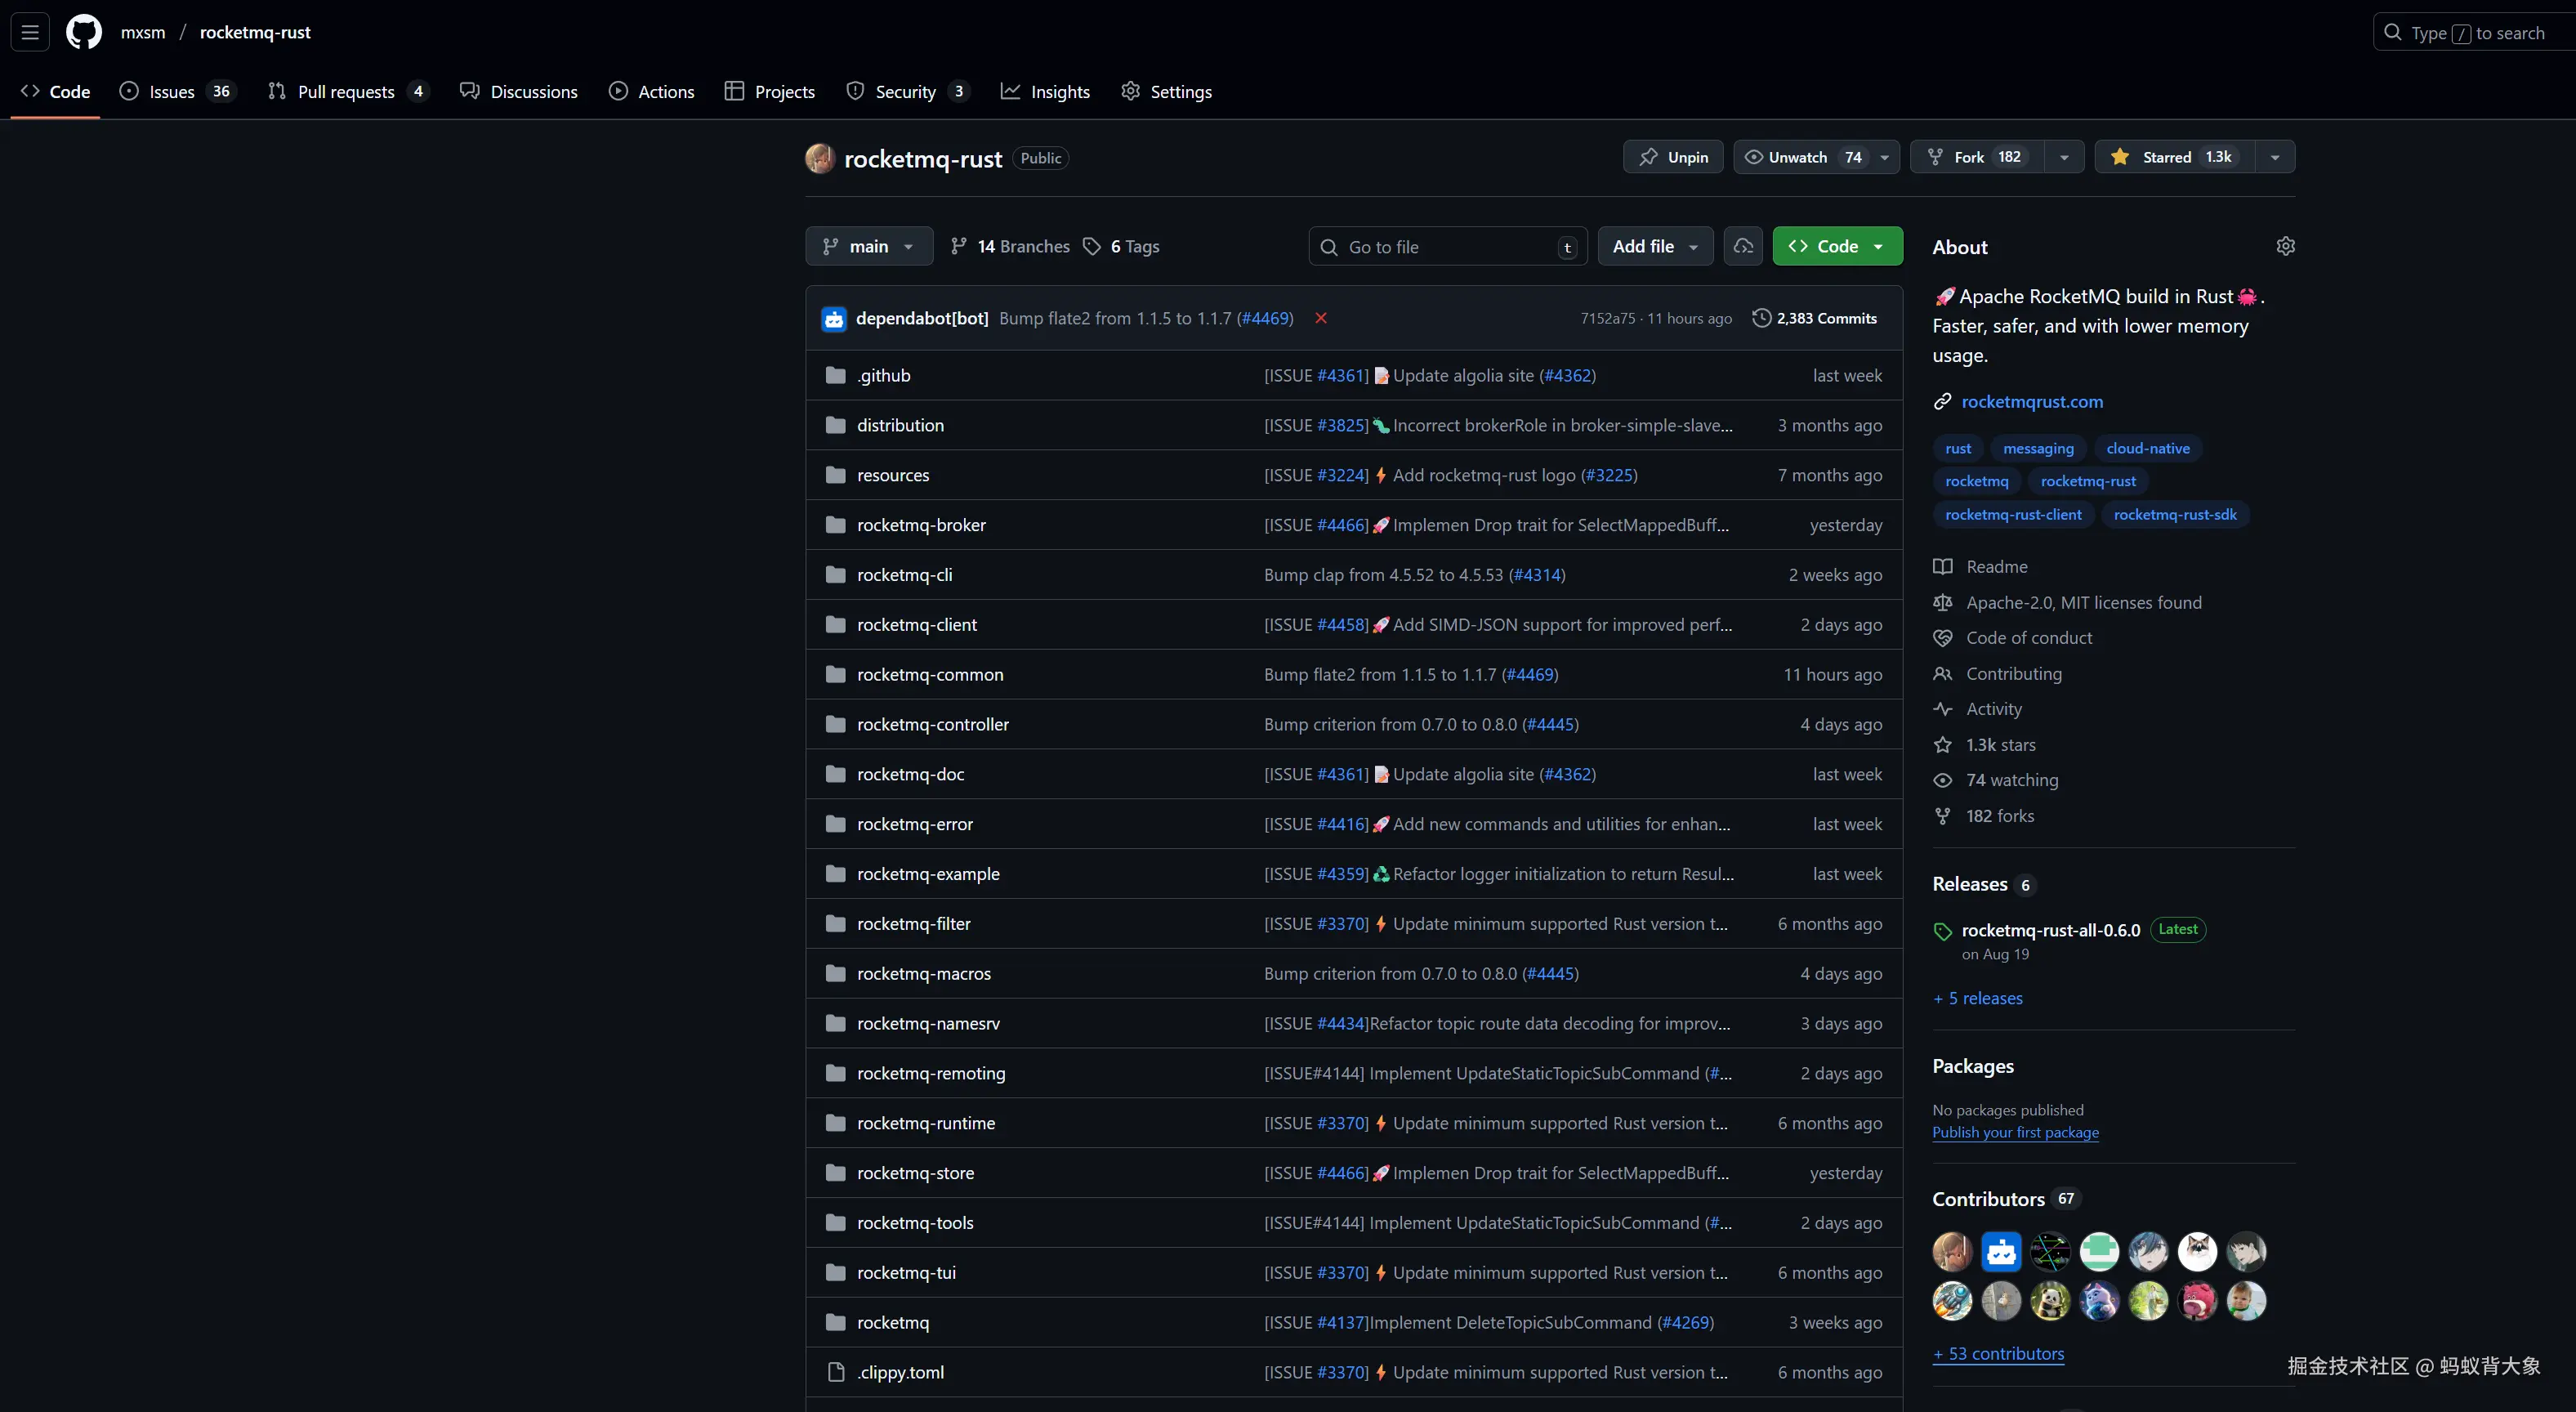The image size is (2576, 1412).
Task: Open the Add file dropdown
Action: 1655,246
